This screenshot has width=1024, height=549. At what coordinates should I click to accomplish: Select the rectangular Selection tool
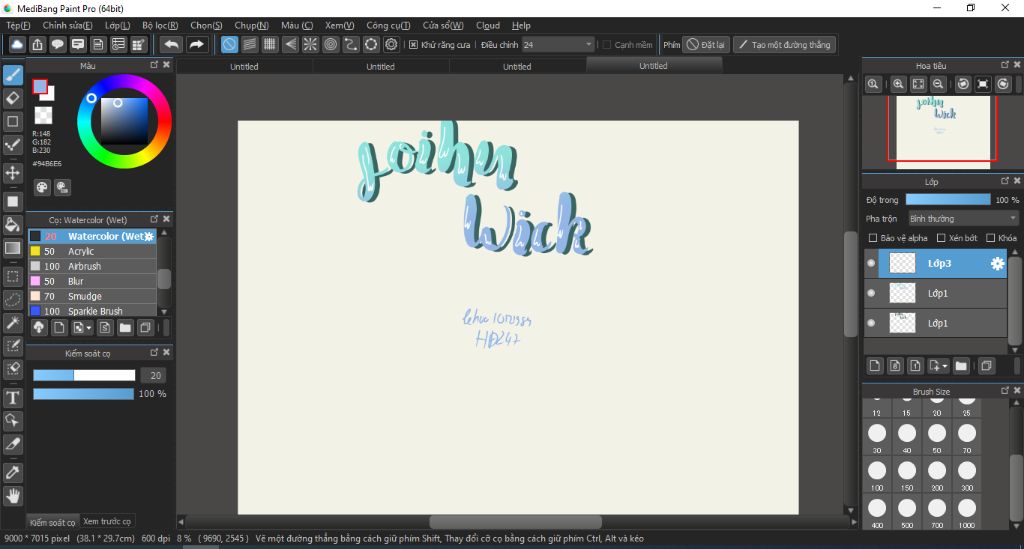pyautogui.click(x=12, y=276)
